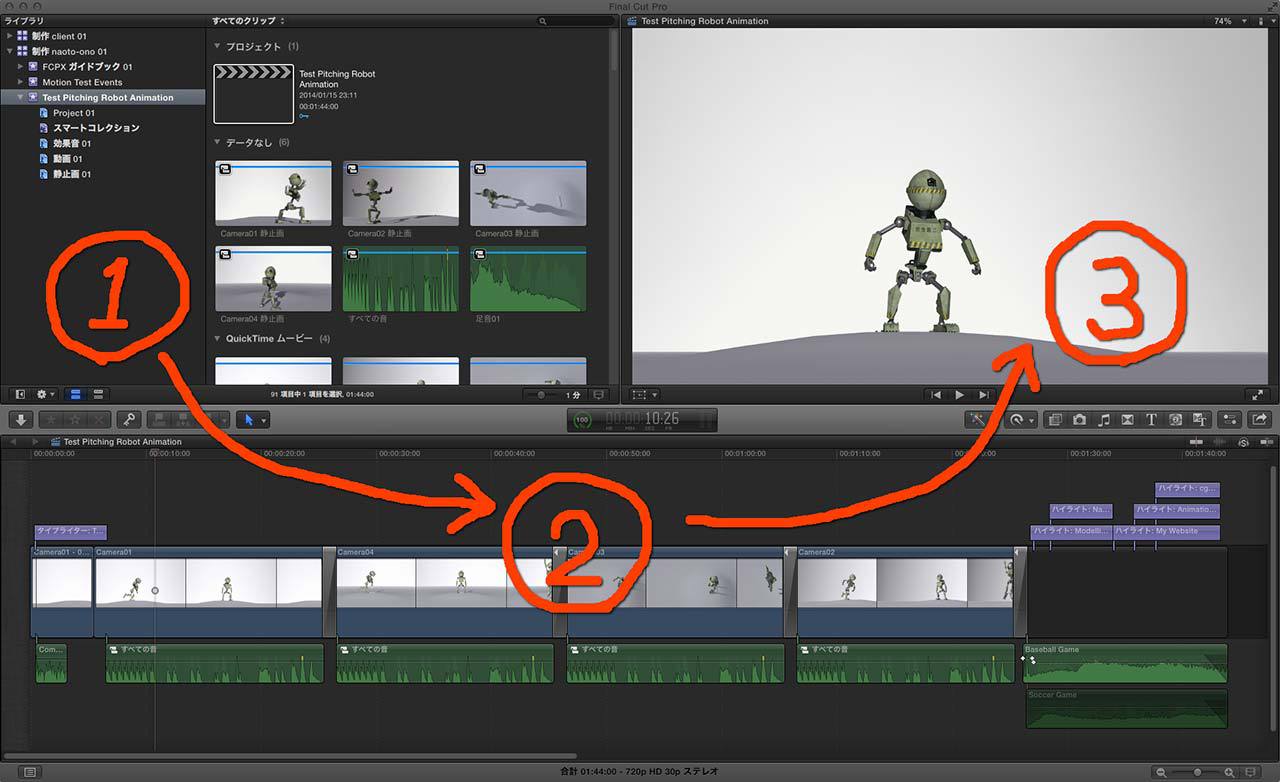Go forward in timeline history
This screenshot has width=1280, height=782.
(35, 441)
